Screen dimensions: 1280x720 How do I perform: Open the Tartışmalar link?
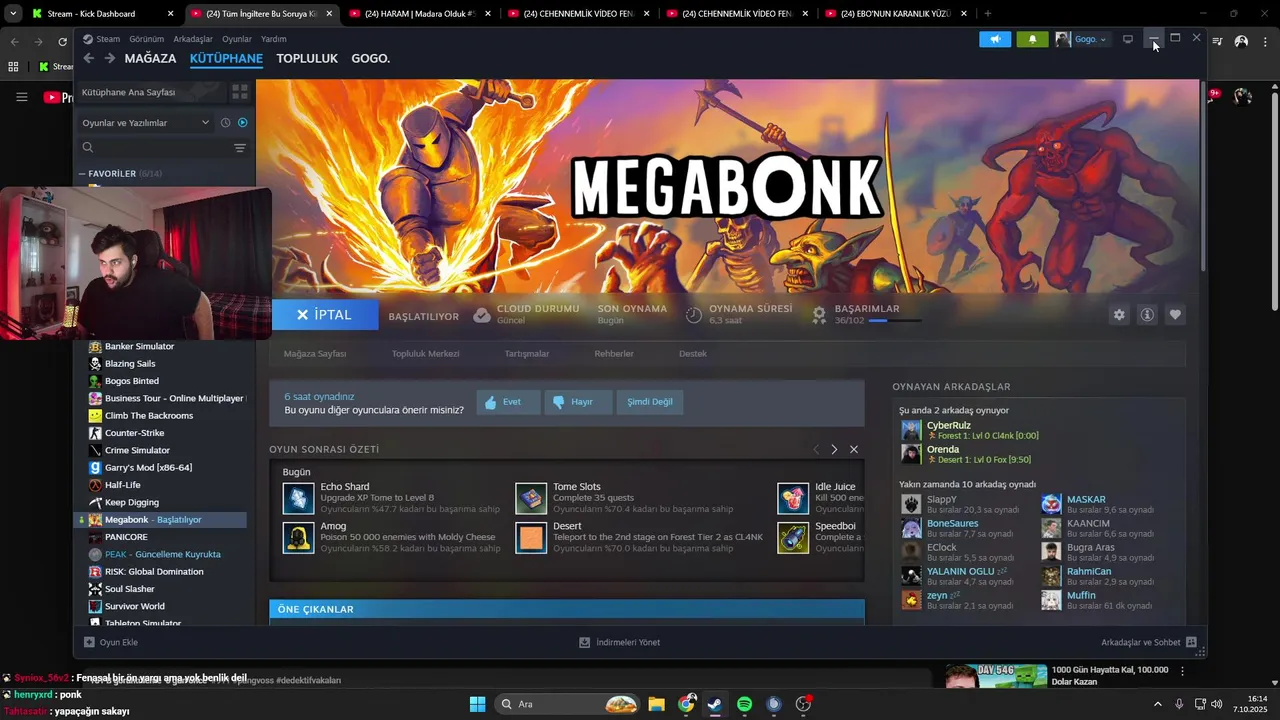click(527, 354)
